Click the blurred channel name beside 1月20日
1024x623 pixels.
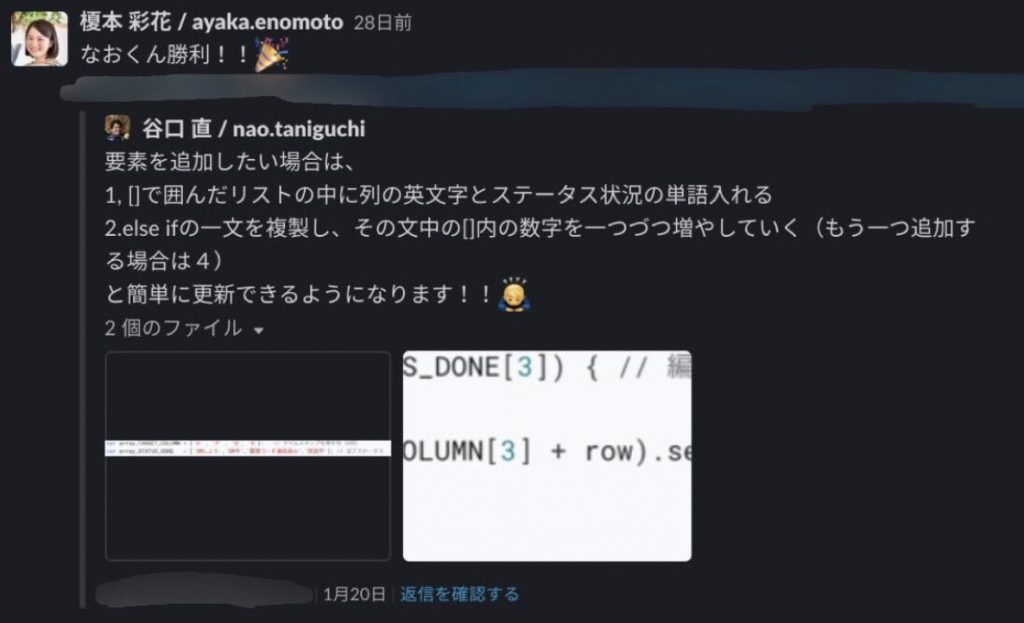pyautogui.click(x=205, y=594)
